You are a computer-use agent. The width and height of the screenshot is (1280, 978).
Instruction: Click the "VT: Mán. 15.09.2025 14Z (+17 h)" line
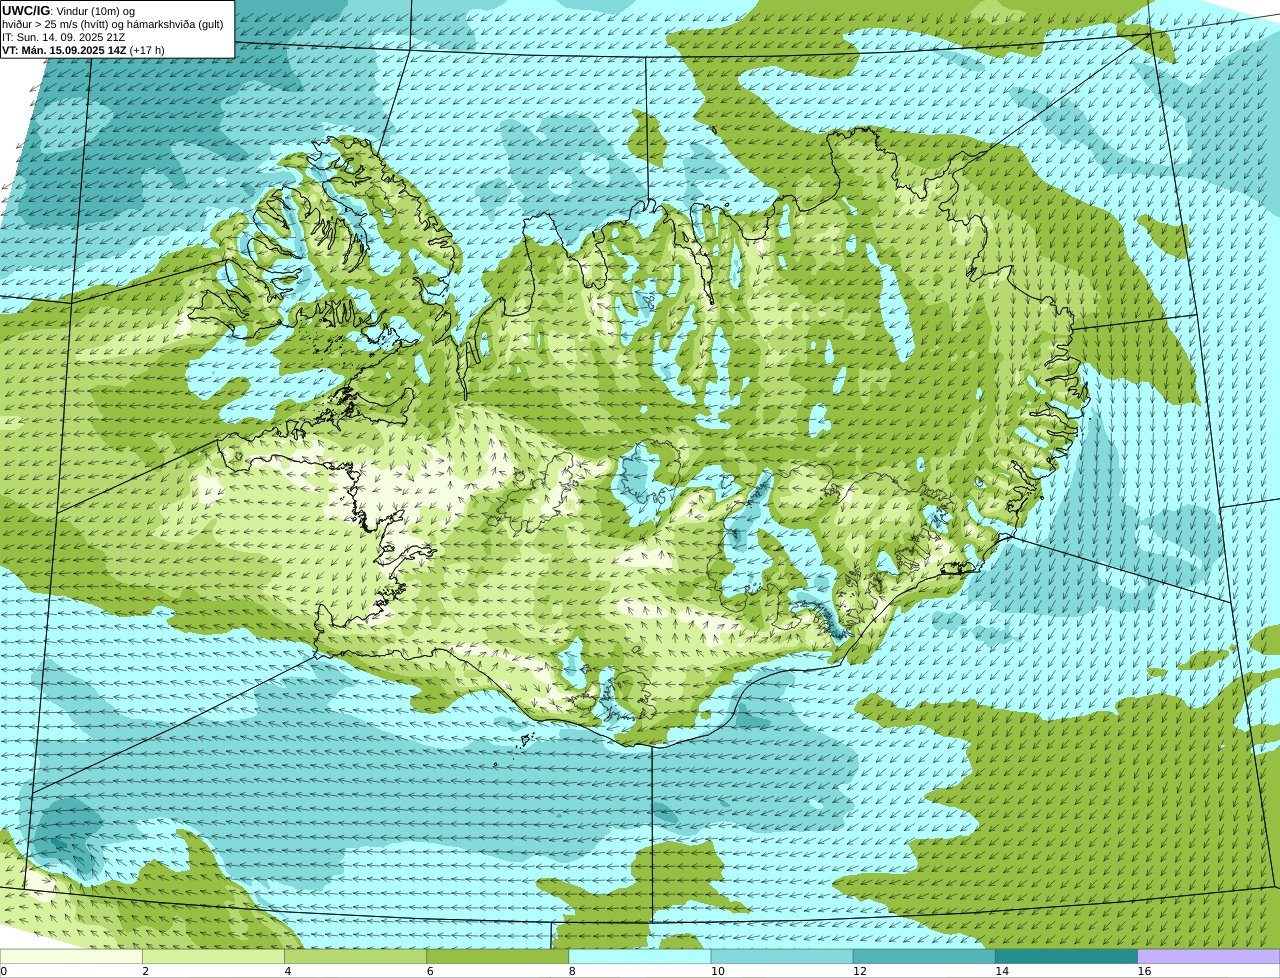click(x=83, y=50)
